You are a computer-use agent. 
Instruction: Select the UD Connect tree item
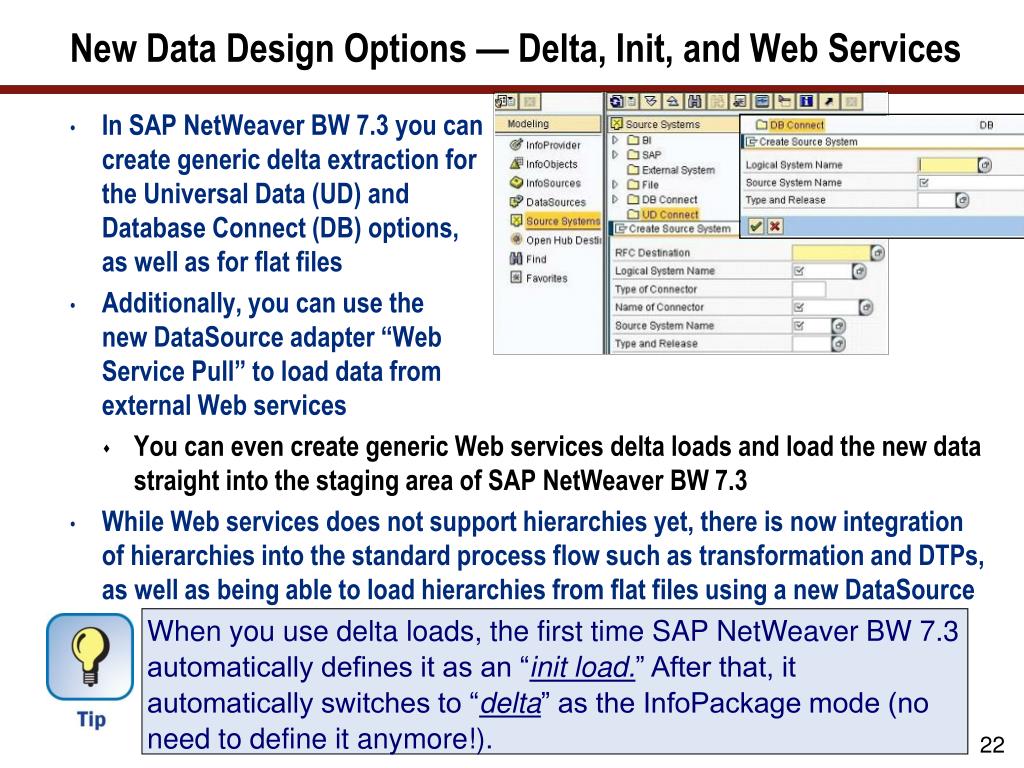(670, 214)
